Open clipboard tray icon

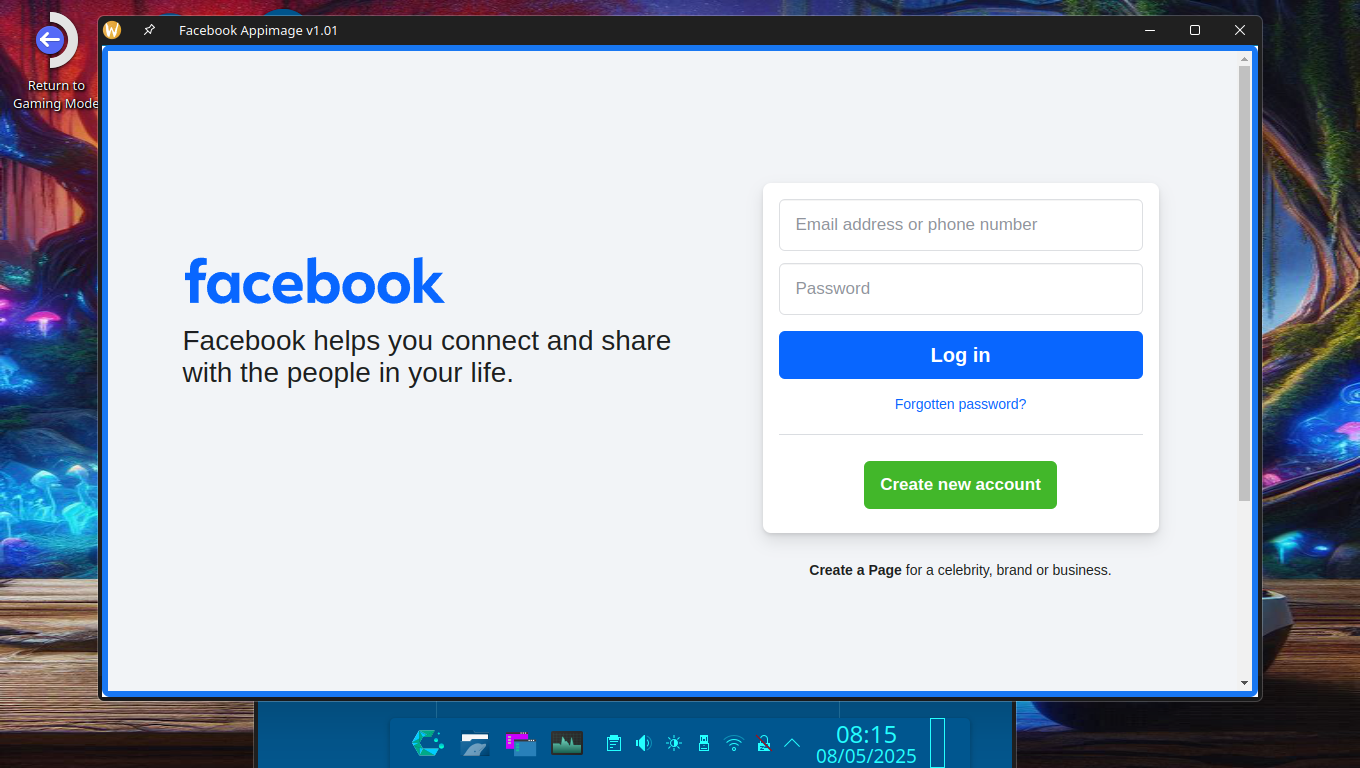point(614,743)
